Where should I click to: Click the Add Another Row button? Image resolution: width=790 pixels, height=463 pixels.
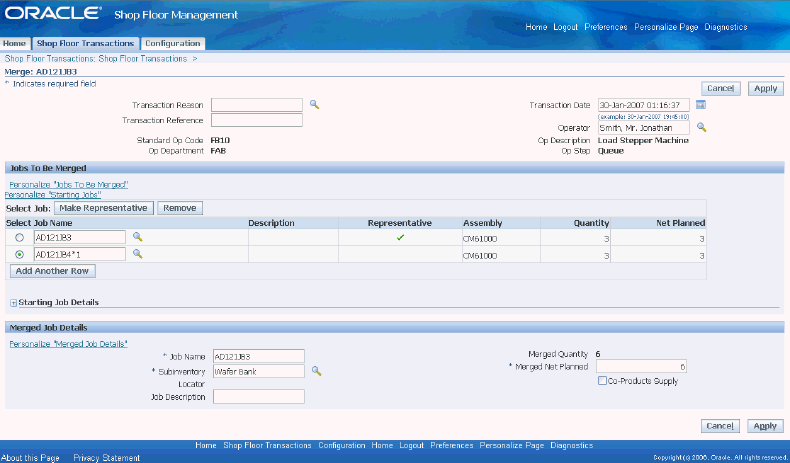(52, 271)
